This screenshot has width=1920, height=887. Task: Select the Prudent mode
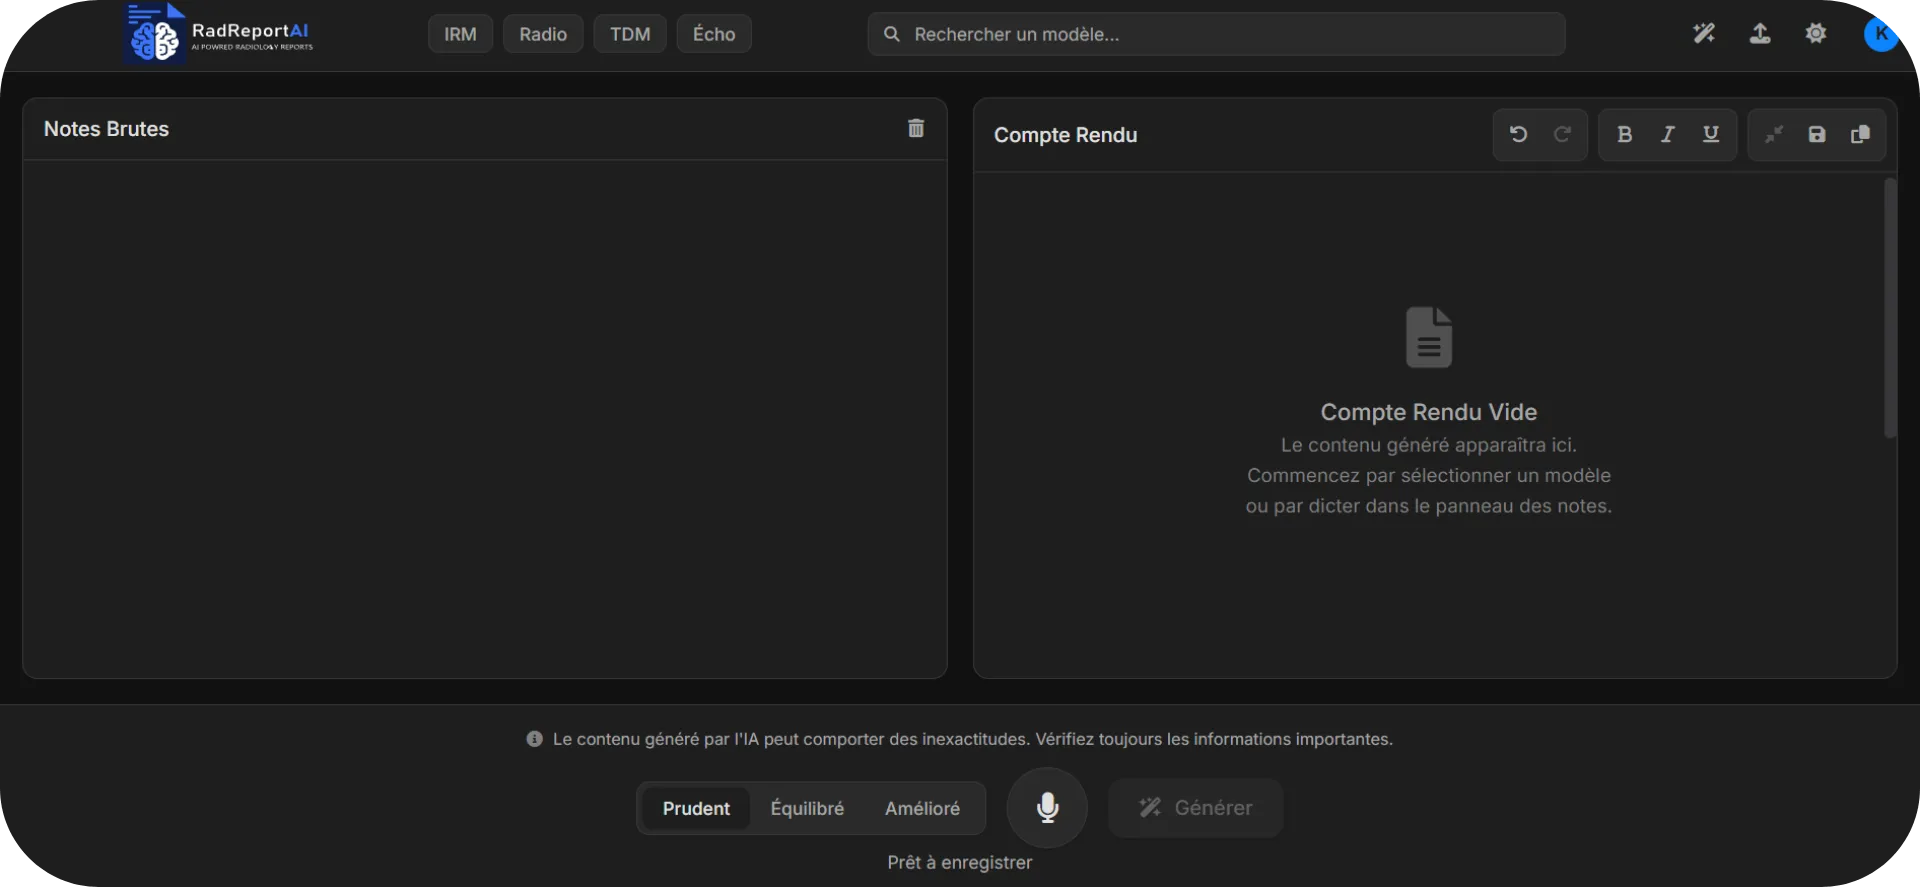click(x=696, y=808)
